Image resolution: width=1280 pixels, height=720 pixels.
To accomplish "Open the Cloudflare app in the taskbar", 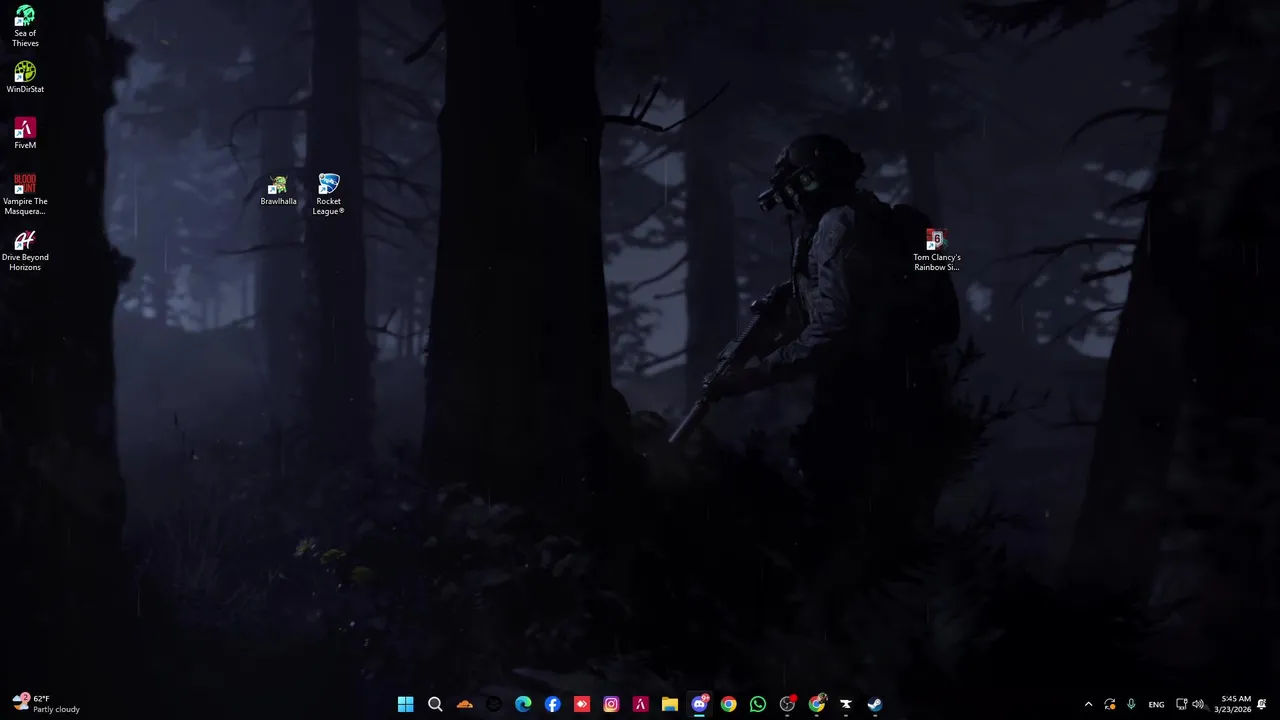I will (x=464, y=704).
